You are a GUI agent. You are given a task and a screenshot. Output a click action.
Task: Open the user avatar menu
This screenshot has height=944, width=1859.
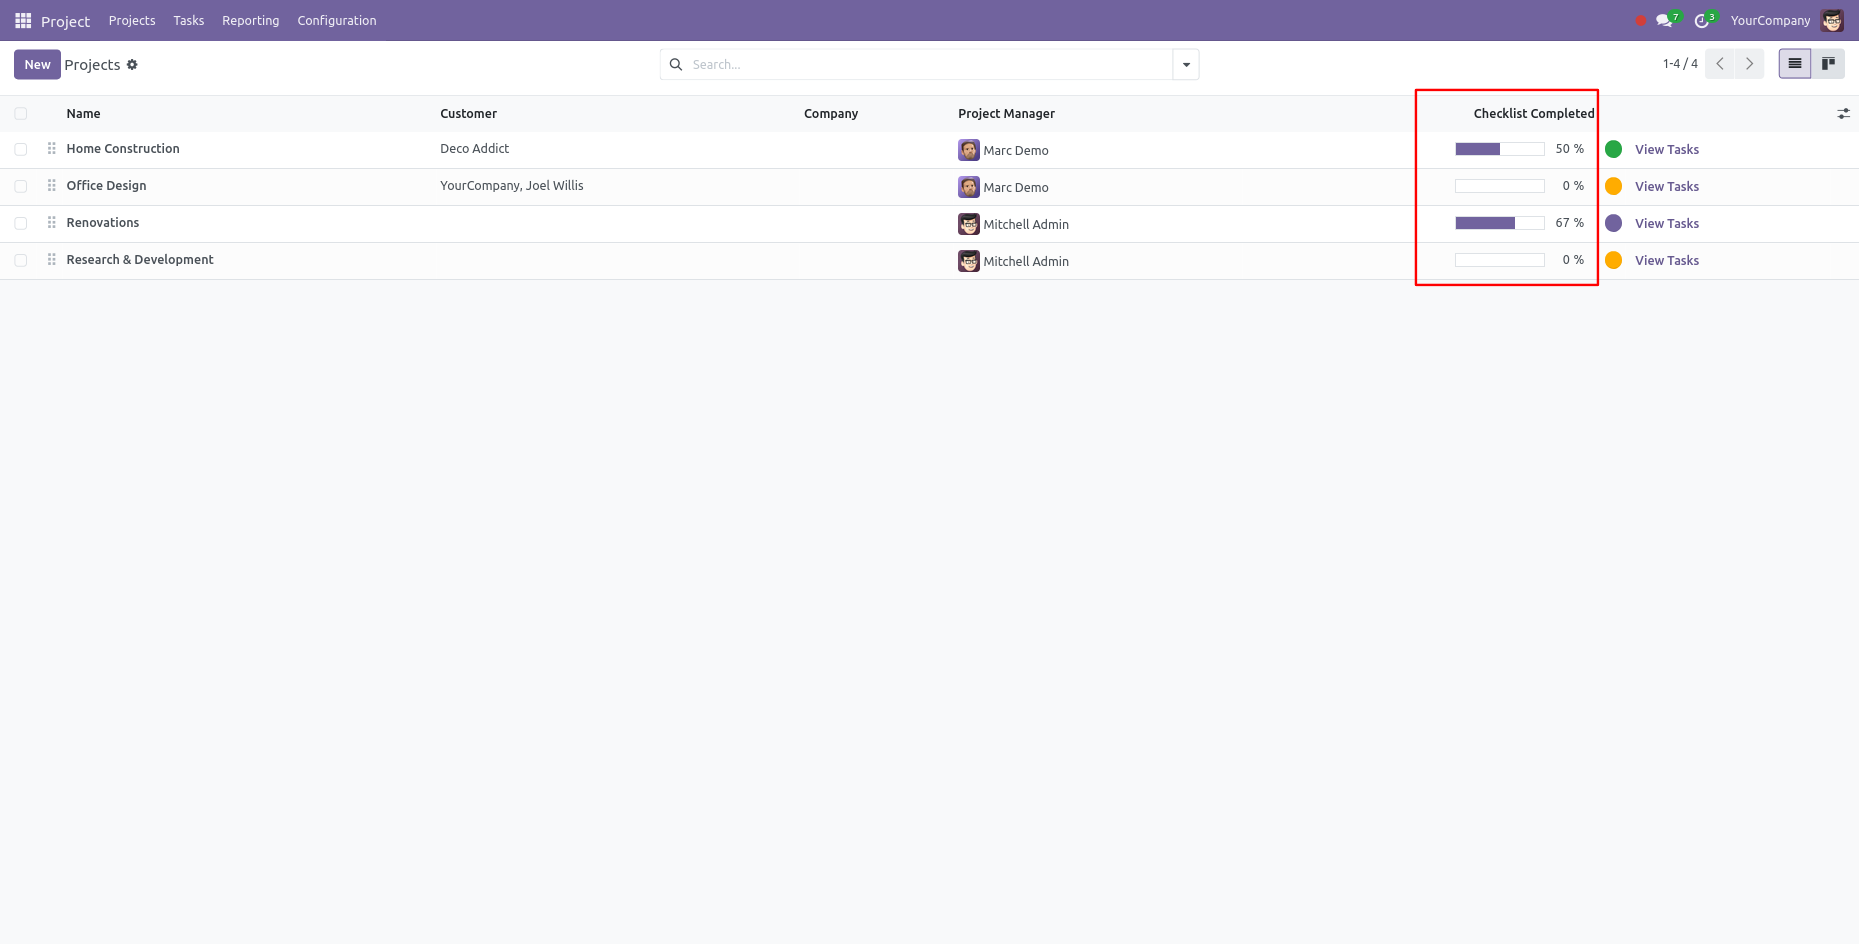pos(1833,20)
